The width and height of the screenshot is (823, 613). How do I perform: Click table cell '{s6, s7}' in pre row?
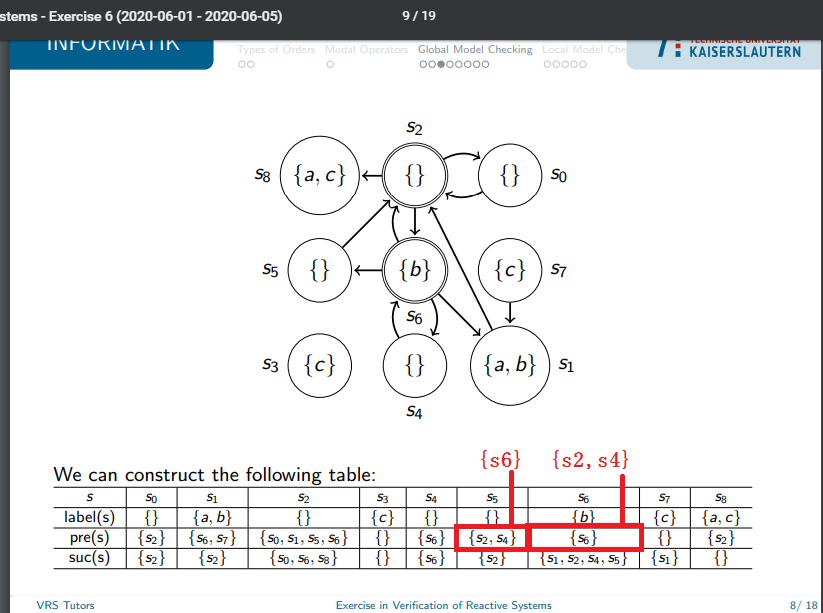(212, 538)
